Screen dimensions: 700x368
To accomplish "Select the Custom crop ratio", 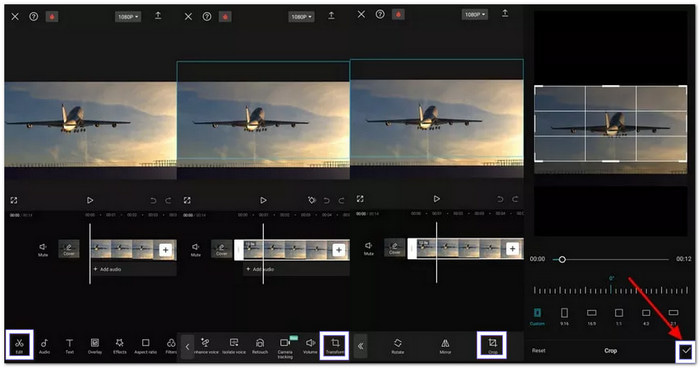I will [x=537, y=316].
